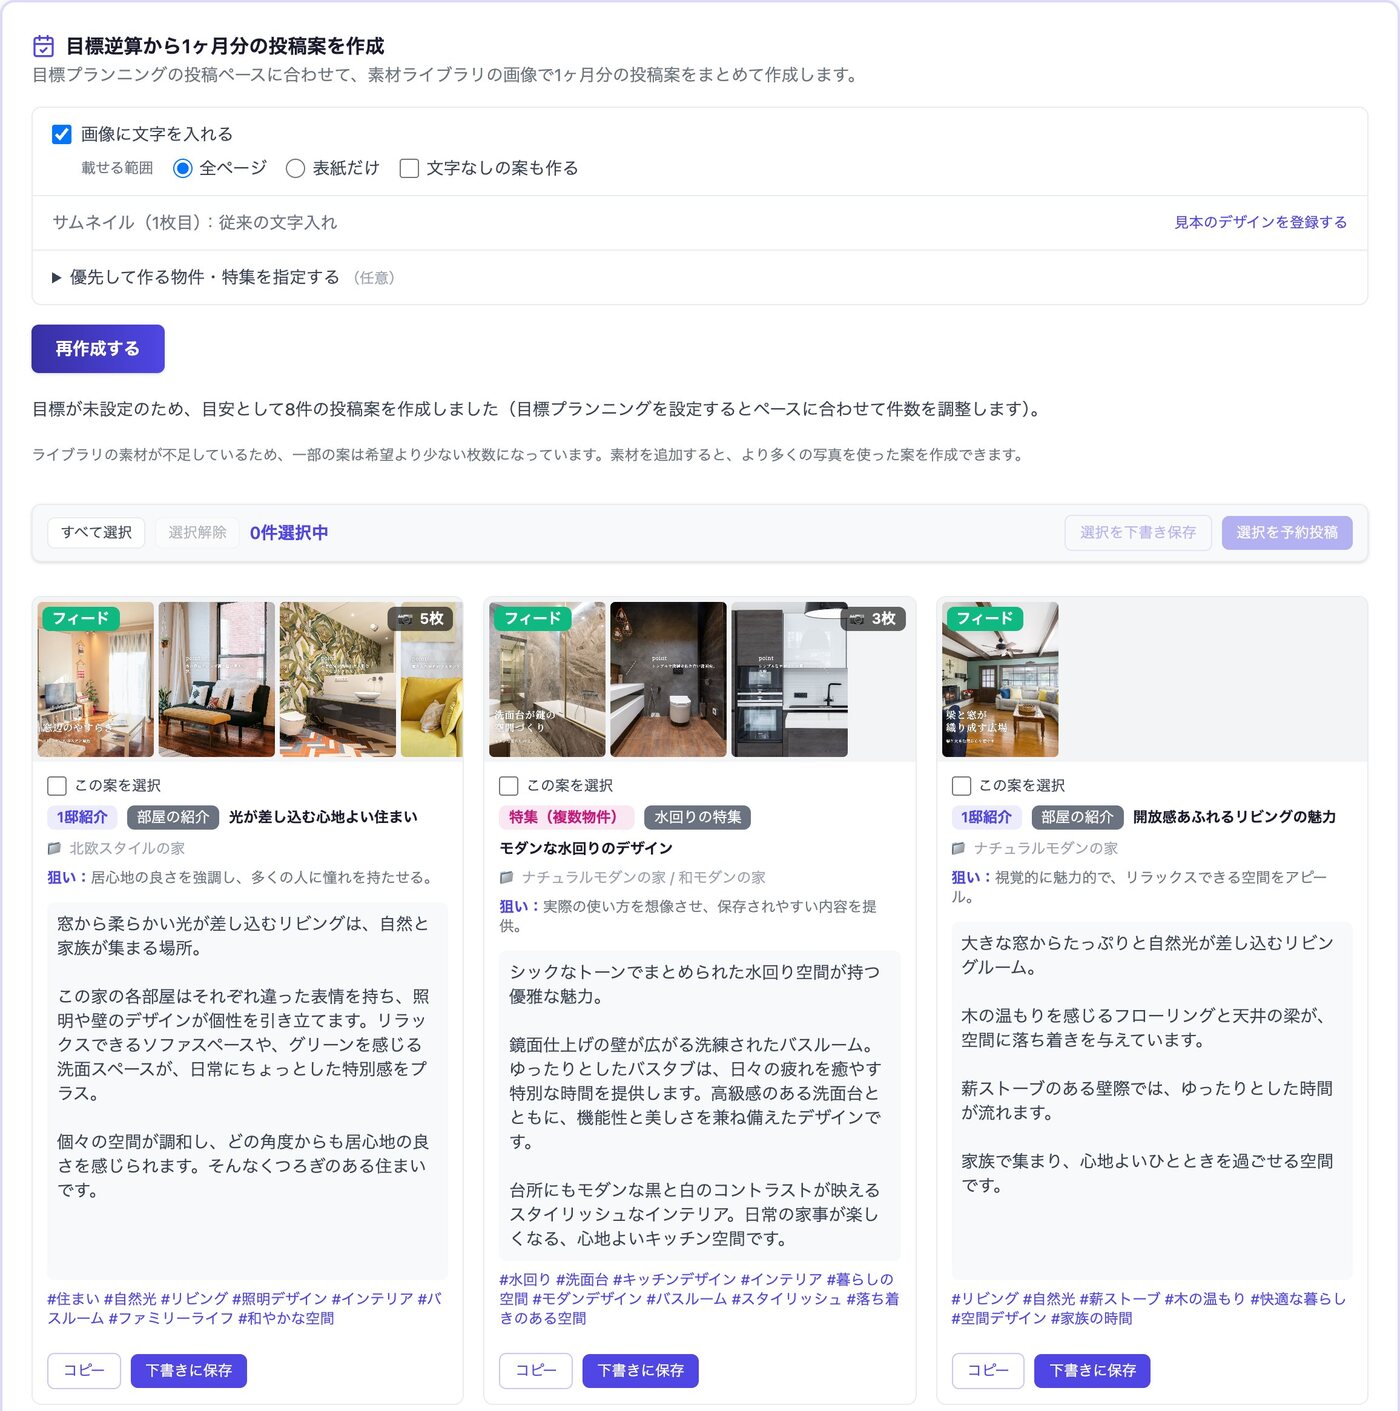Enable the 文字なしの案も作る checkbox
The height and width of the screenshot is (1411, 1400).
click(409, 168)
